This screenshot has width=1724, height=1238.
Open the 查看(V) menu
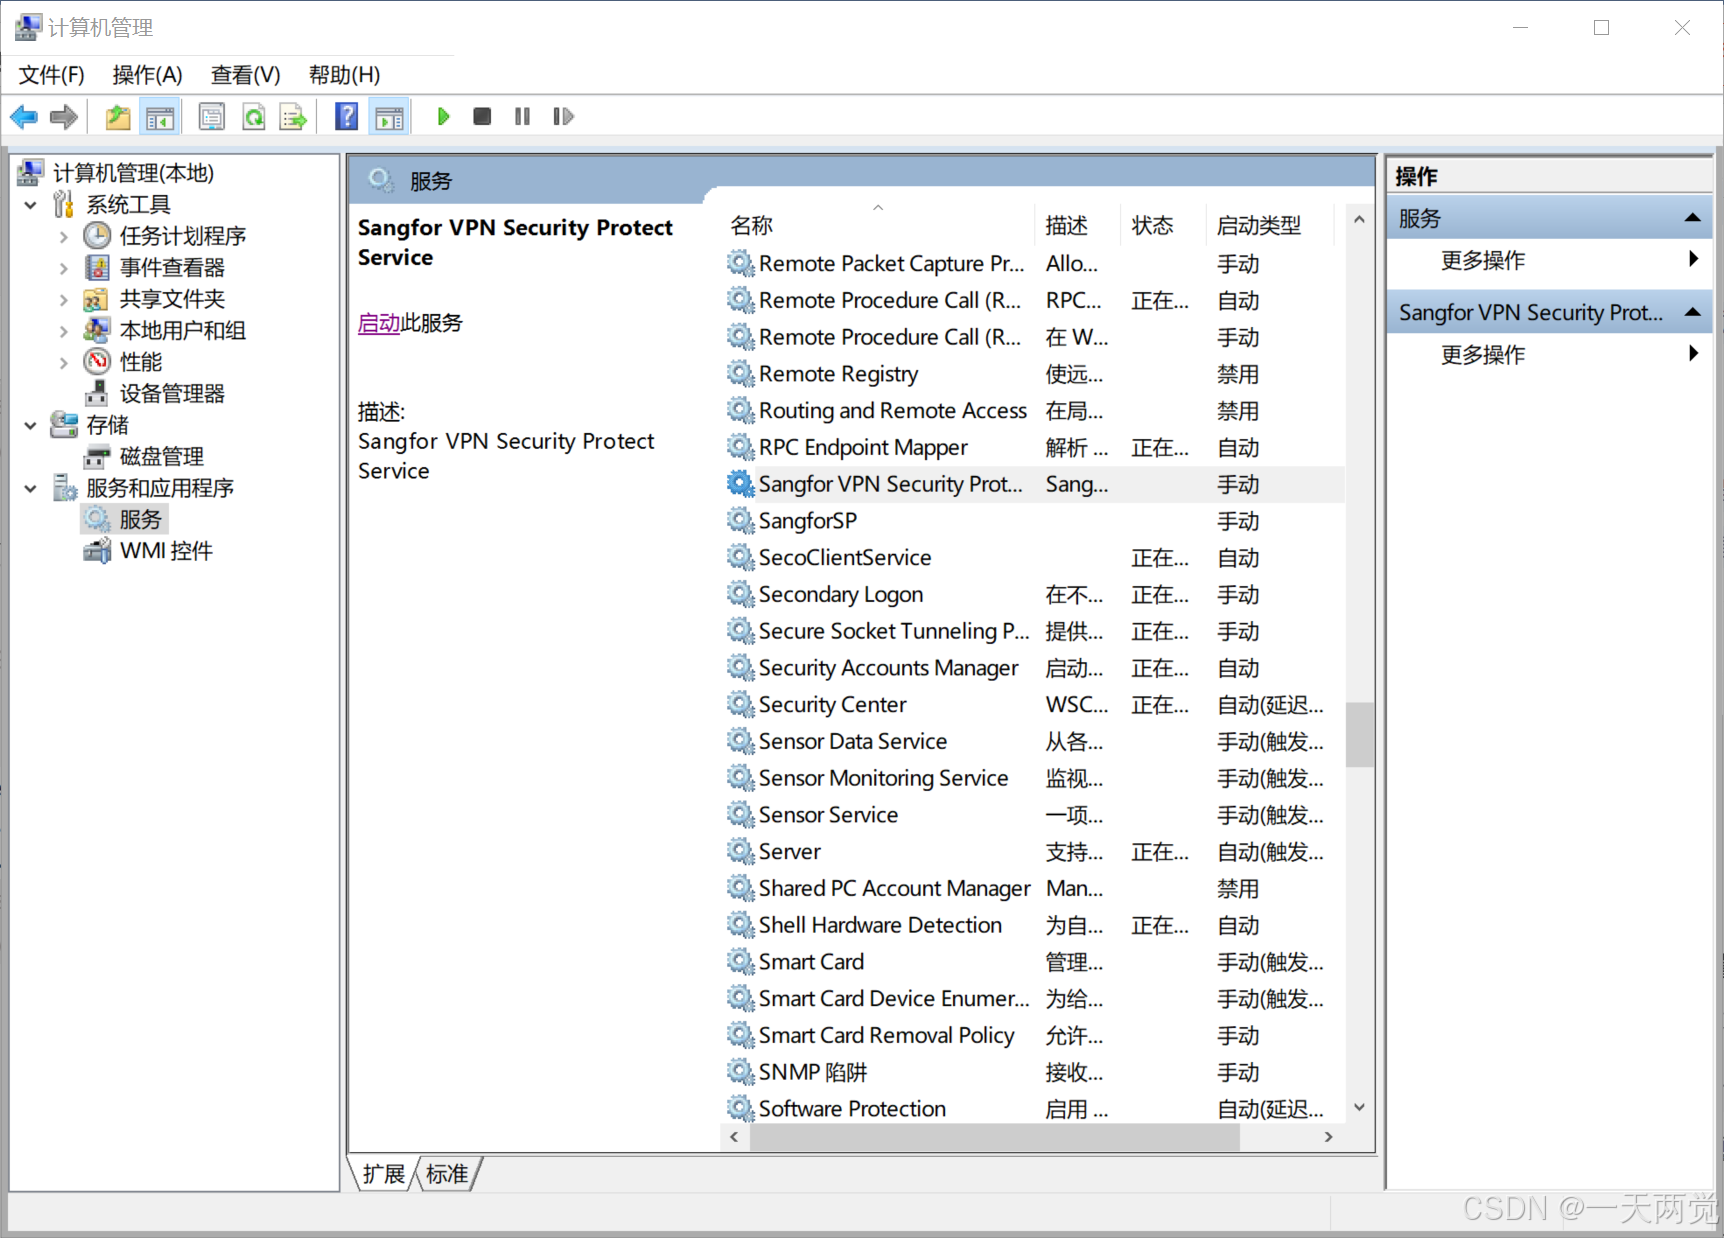pos(246,75)
